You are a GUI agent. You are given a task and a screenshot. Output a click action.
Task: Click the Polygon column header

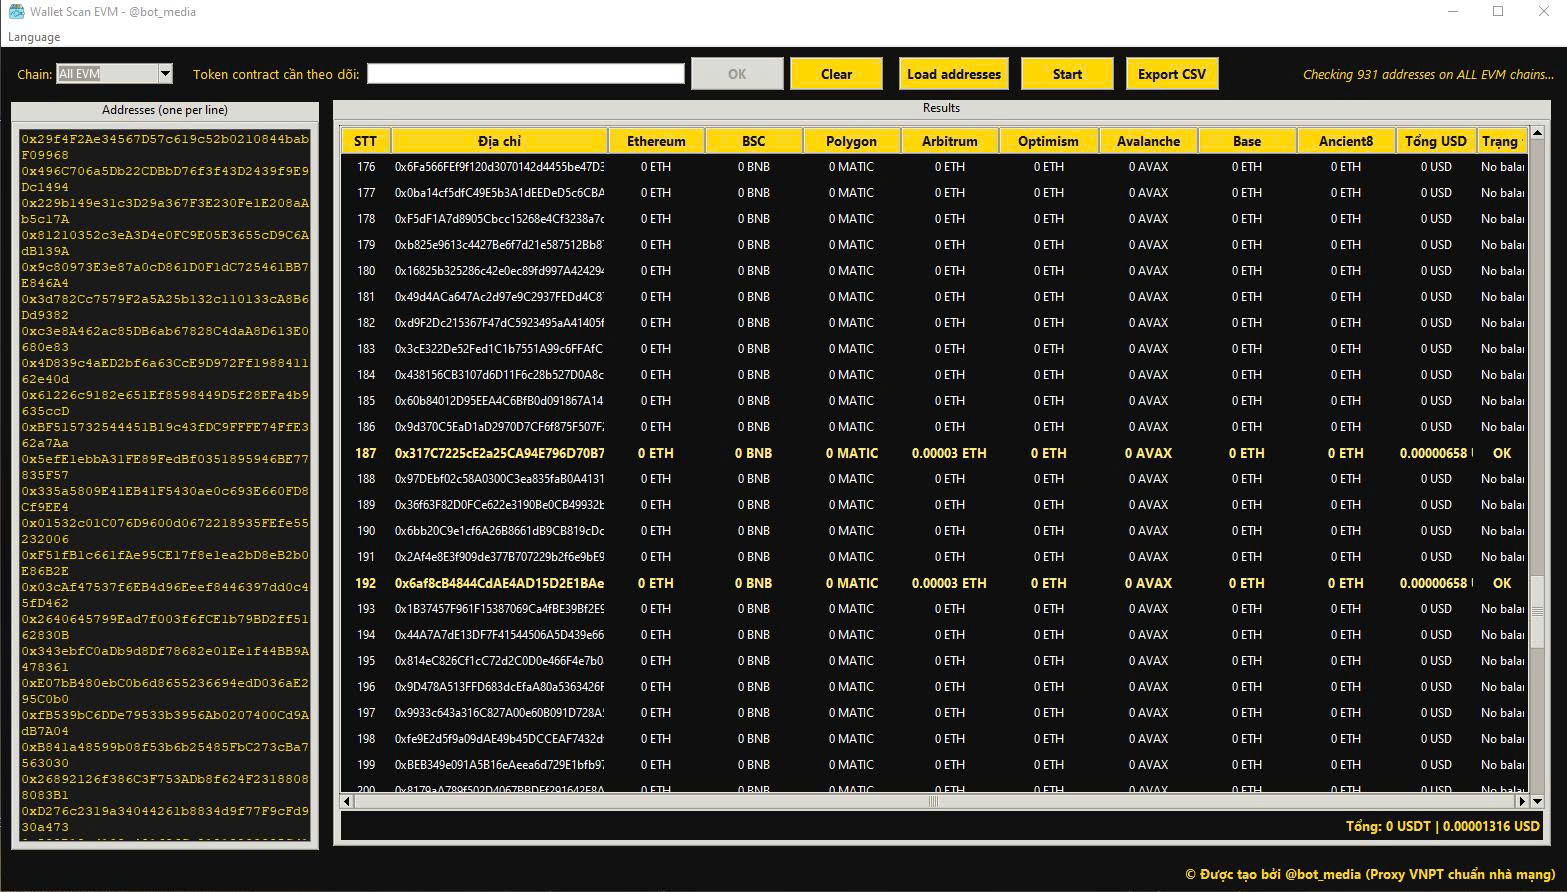click(x=852, y=141)
